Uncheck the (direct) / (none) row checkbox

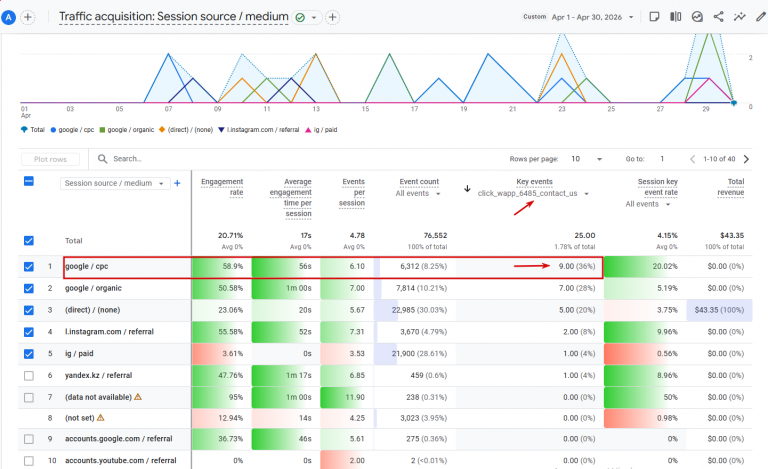click(29, 310)
